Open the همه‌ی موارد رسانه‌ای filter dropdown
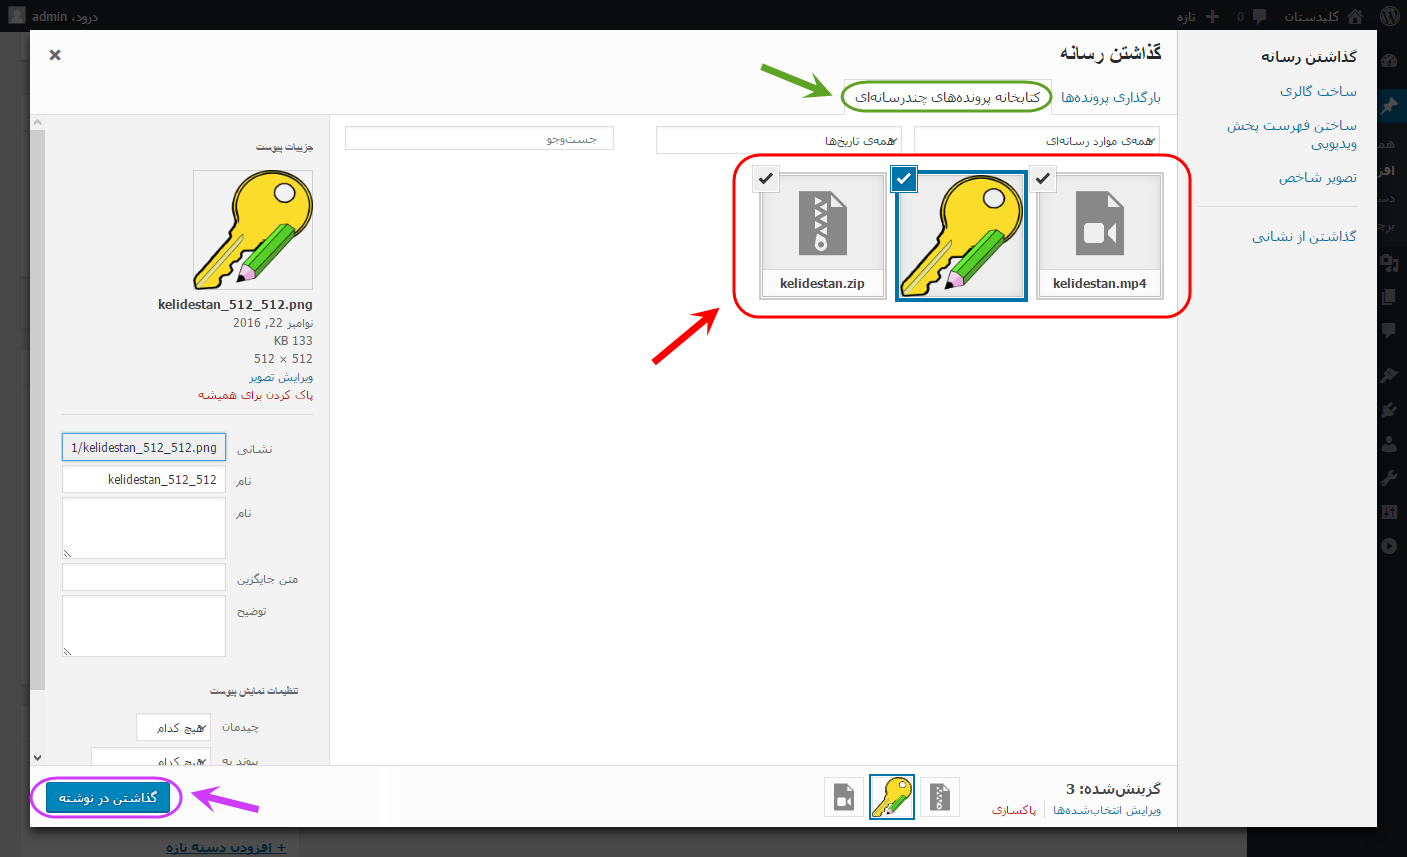 1037,140
